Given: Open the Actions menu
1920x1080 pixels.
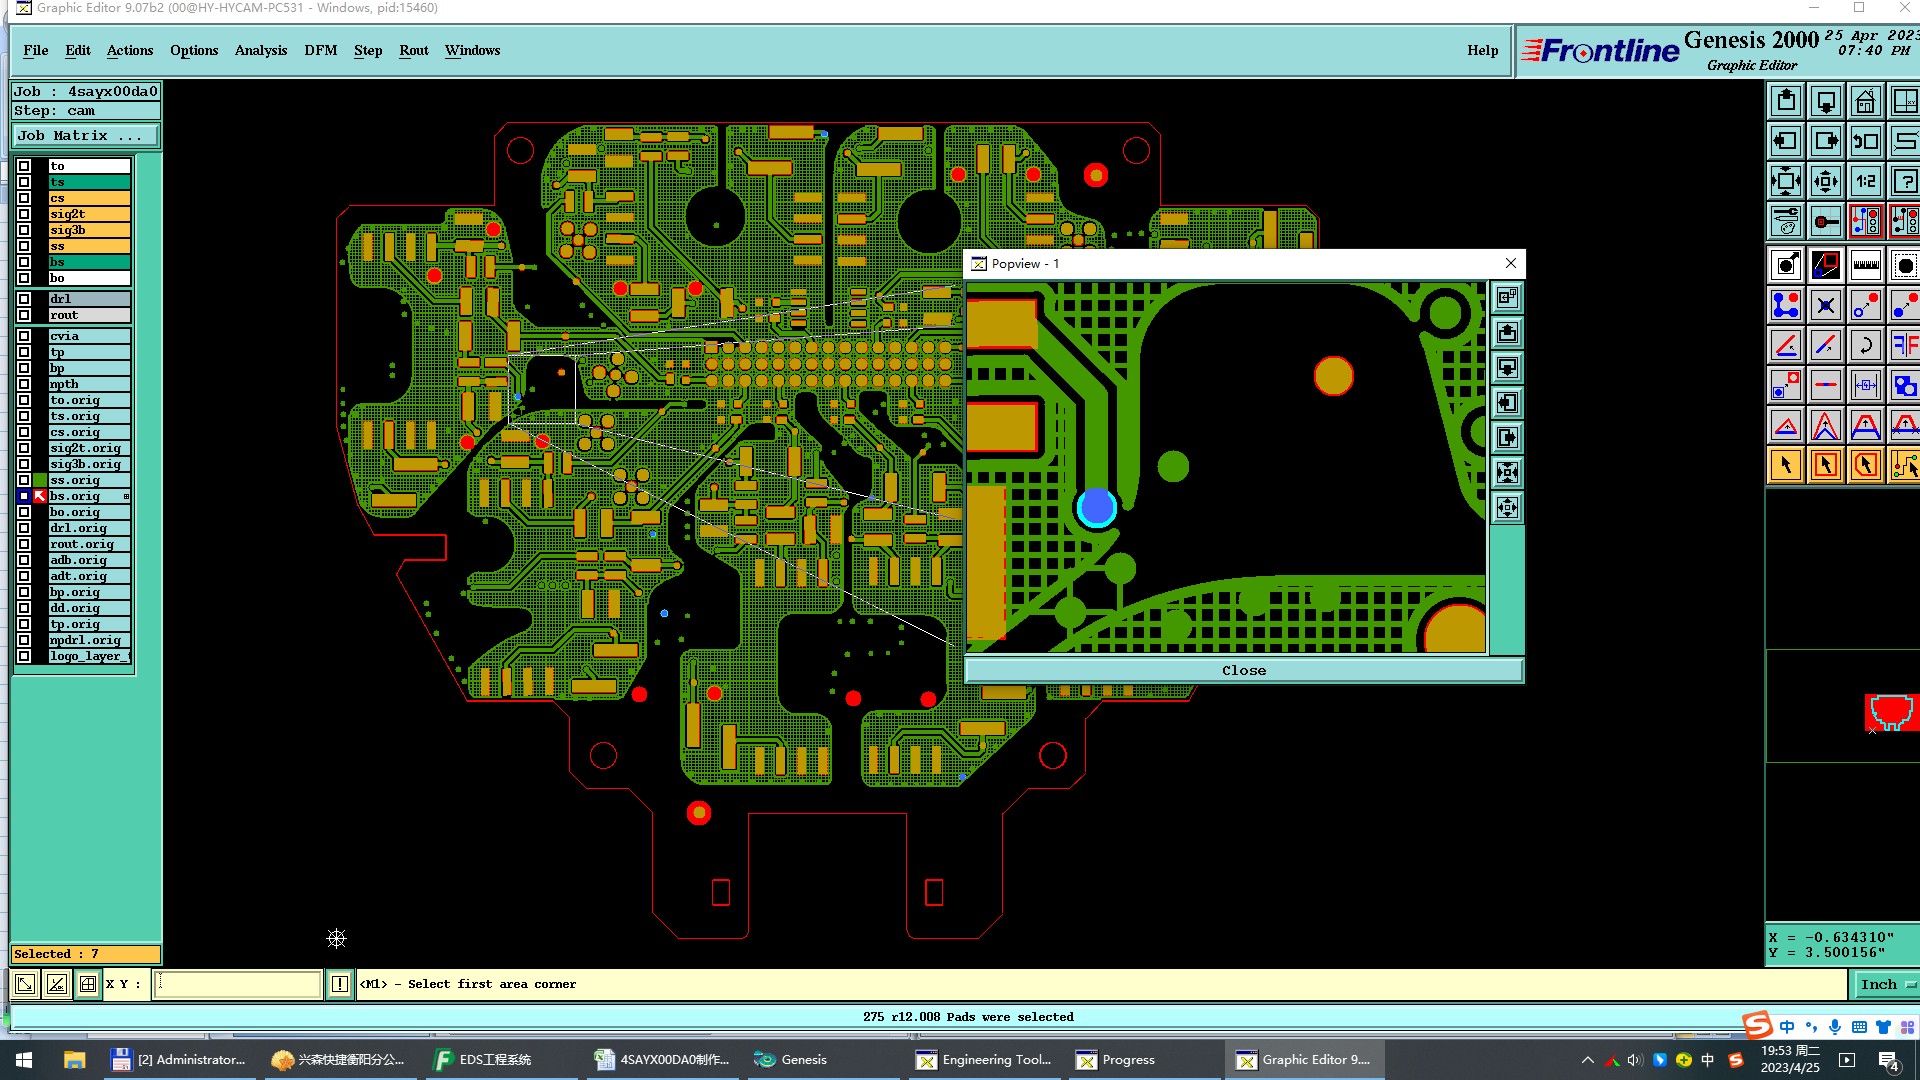Looking at the screenshot, I should coord(130,50).
